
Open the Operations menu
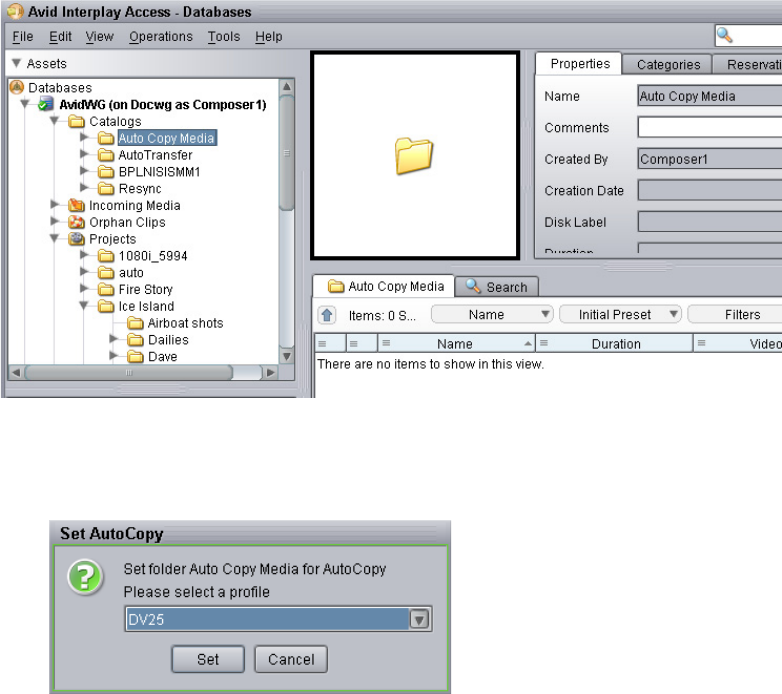click(x=161, y=36)
